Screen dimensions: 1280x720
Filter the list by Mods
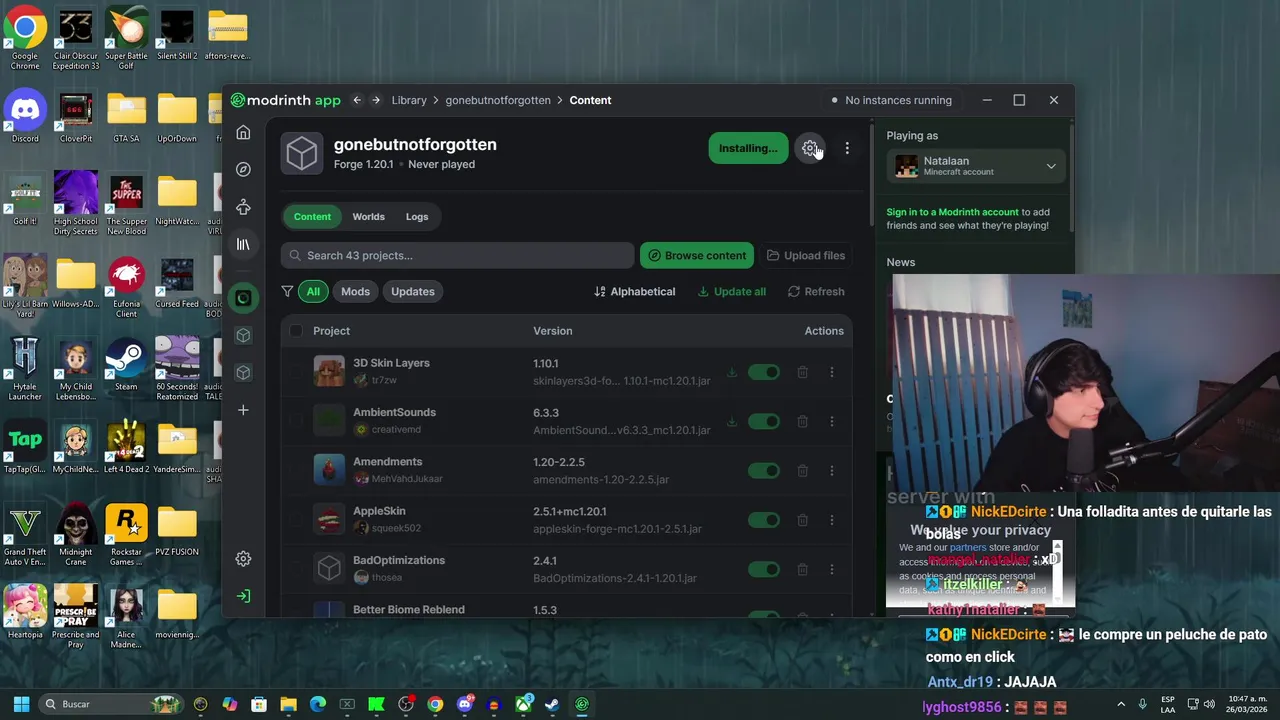355,291
